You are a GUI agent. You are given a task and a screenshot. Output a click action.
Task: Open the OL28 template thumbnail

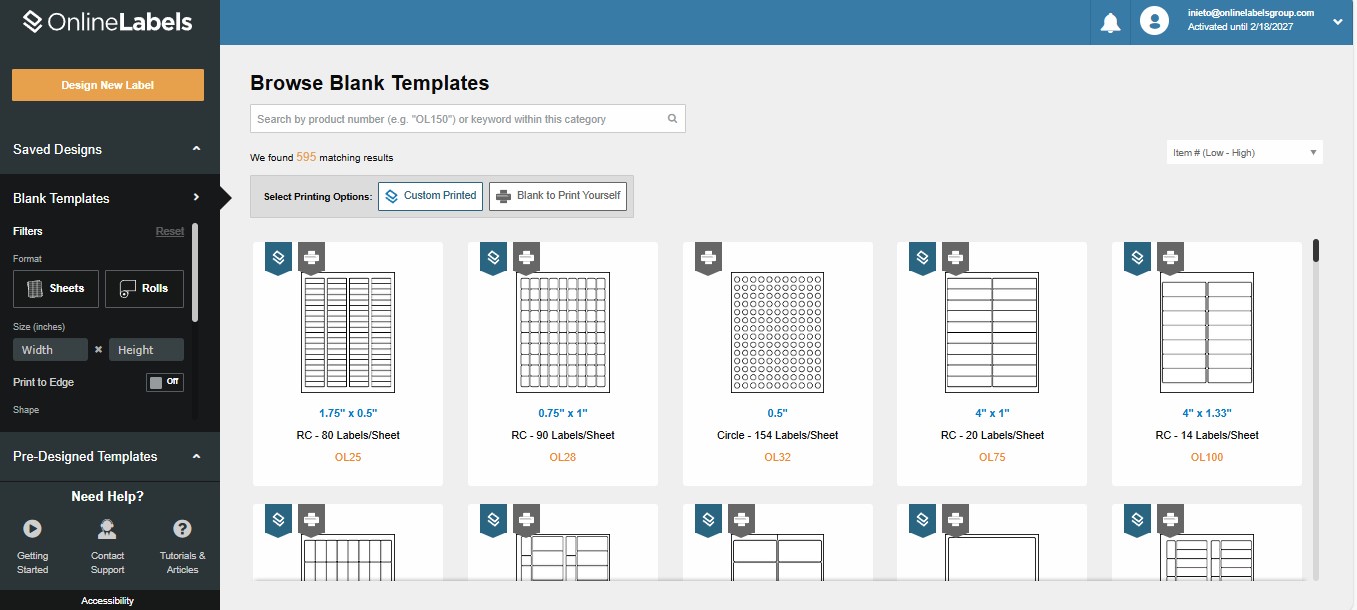563,334
